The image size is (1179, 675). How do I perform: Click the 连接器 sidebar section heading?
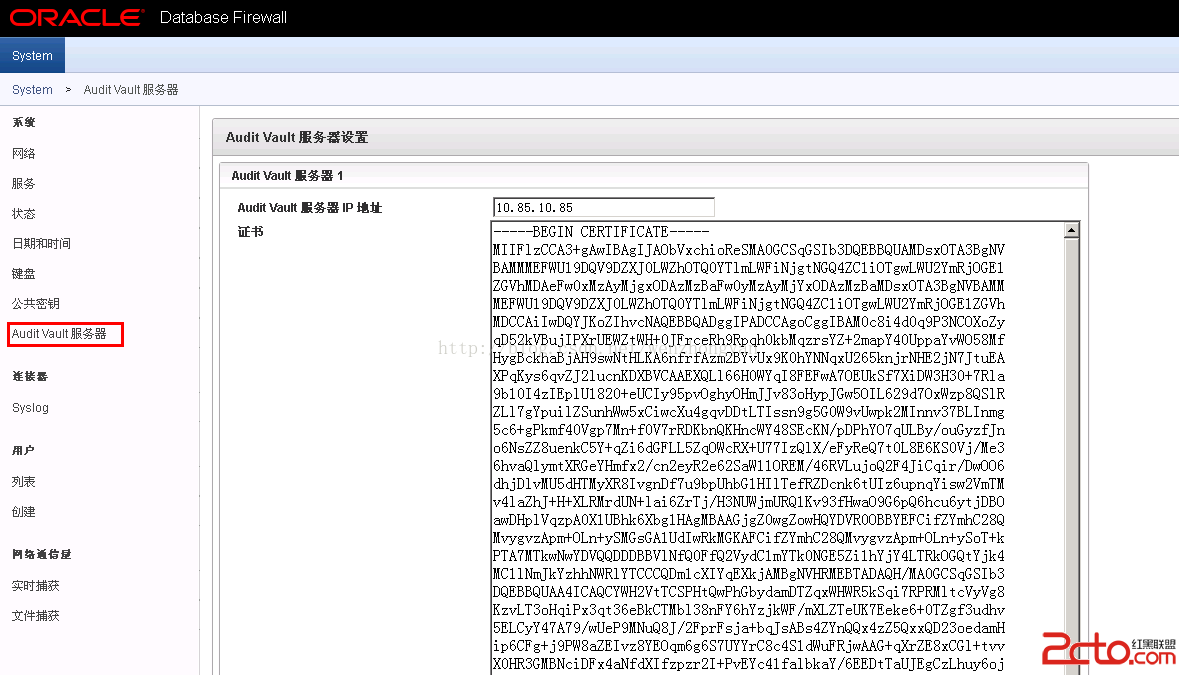(29, 376)
